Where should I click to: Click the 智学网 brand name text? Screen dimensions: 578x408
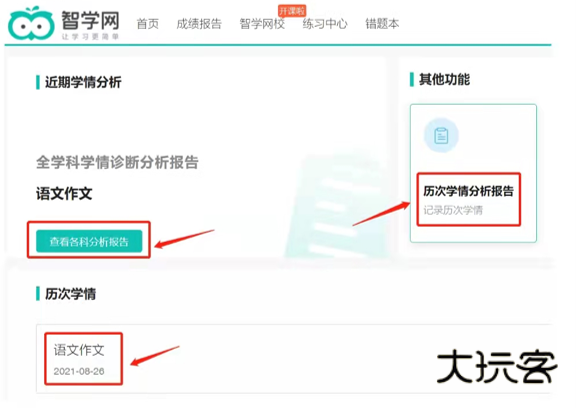coord(90,20)
